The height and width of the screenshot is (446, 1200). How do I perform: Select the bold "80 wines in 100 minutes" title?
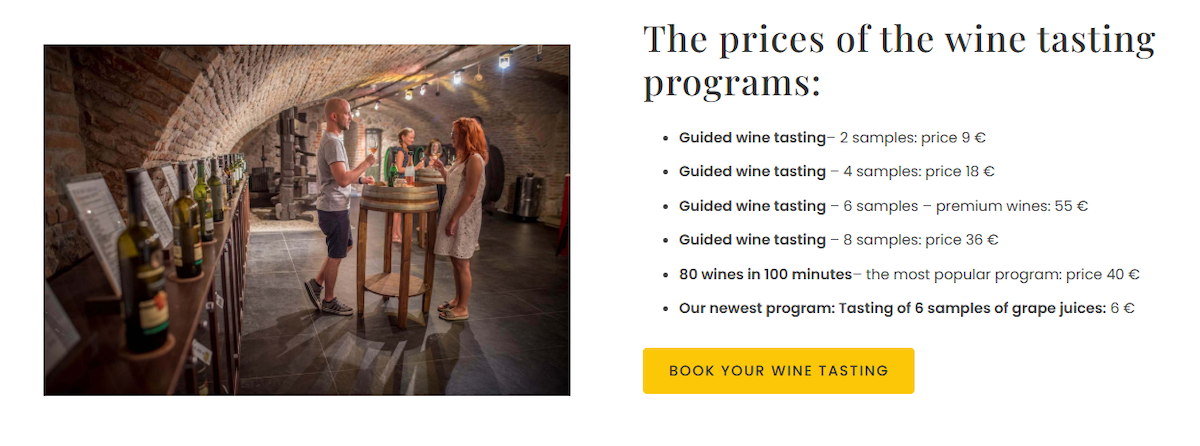coord(765,274)
